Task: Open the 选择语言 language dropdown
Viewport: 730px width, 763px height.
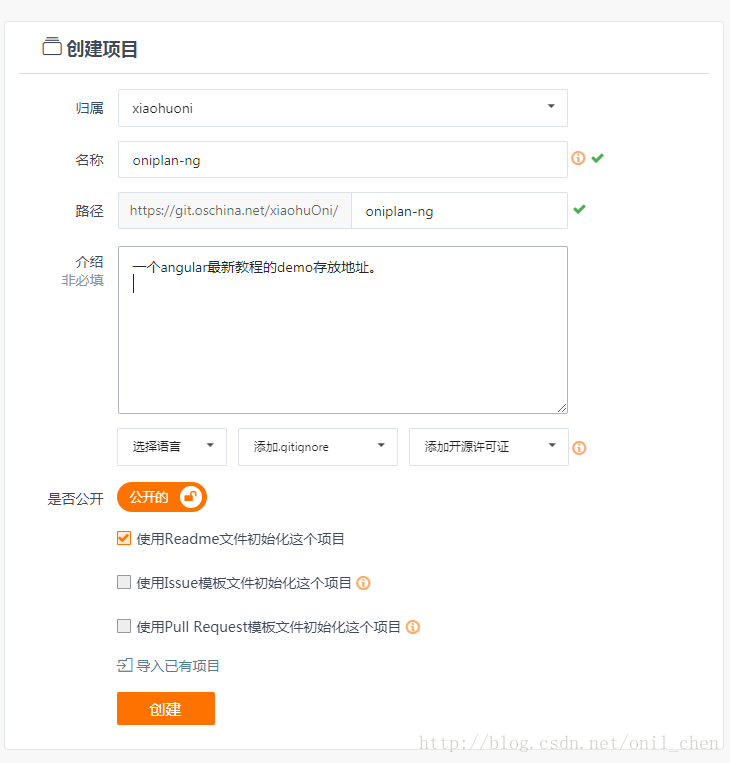Action: pos(172,447)
